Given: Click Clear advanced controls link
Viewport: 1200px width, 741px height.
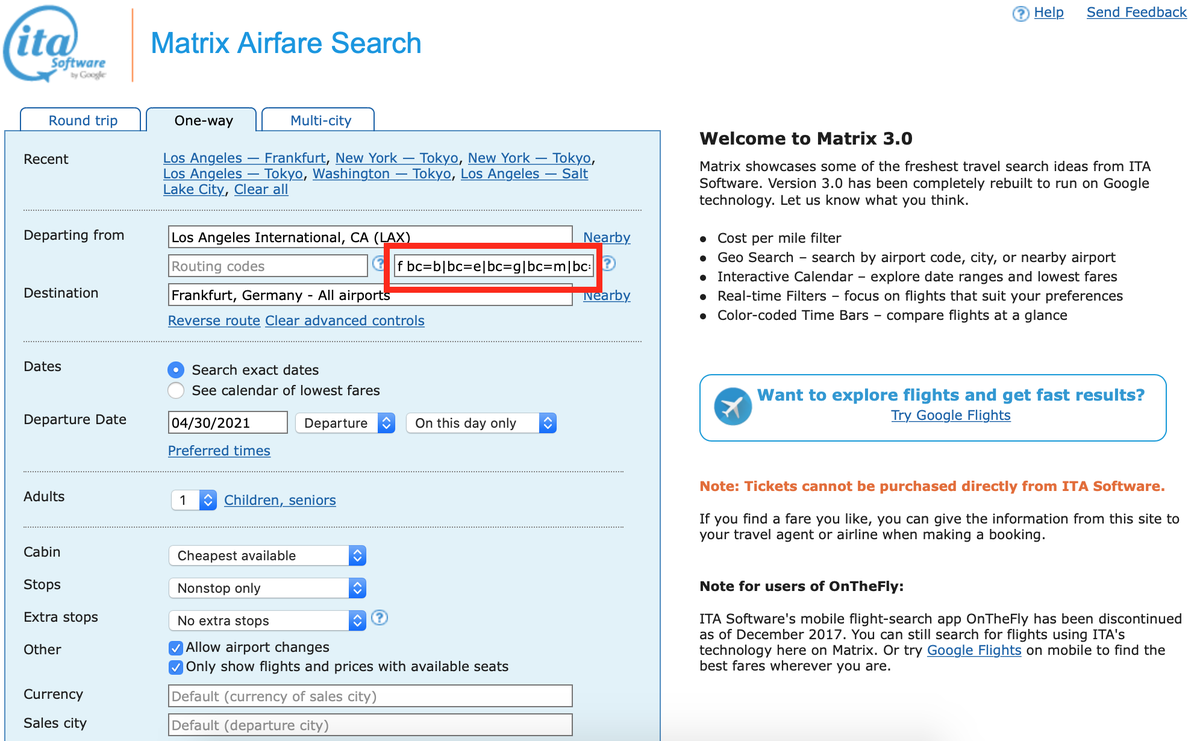Looking at the screenshot, I should 345,321.
